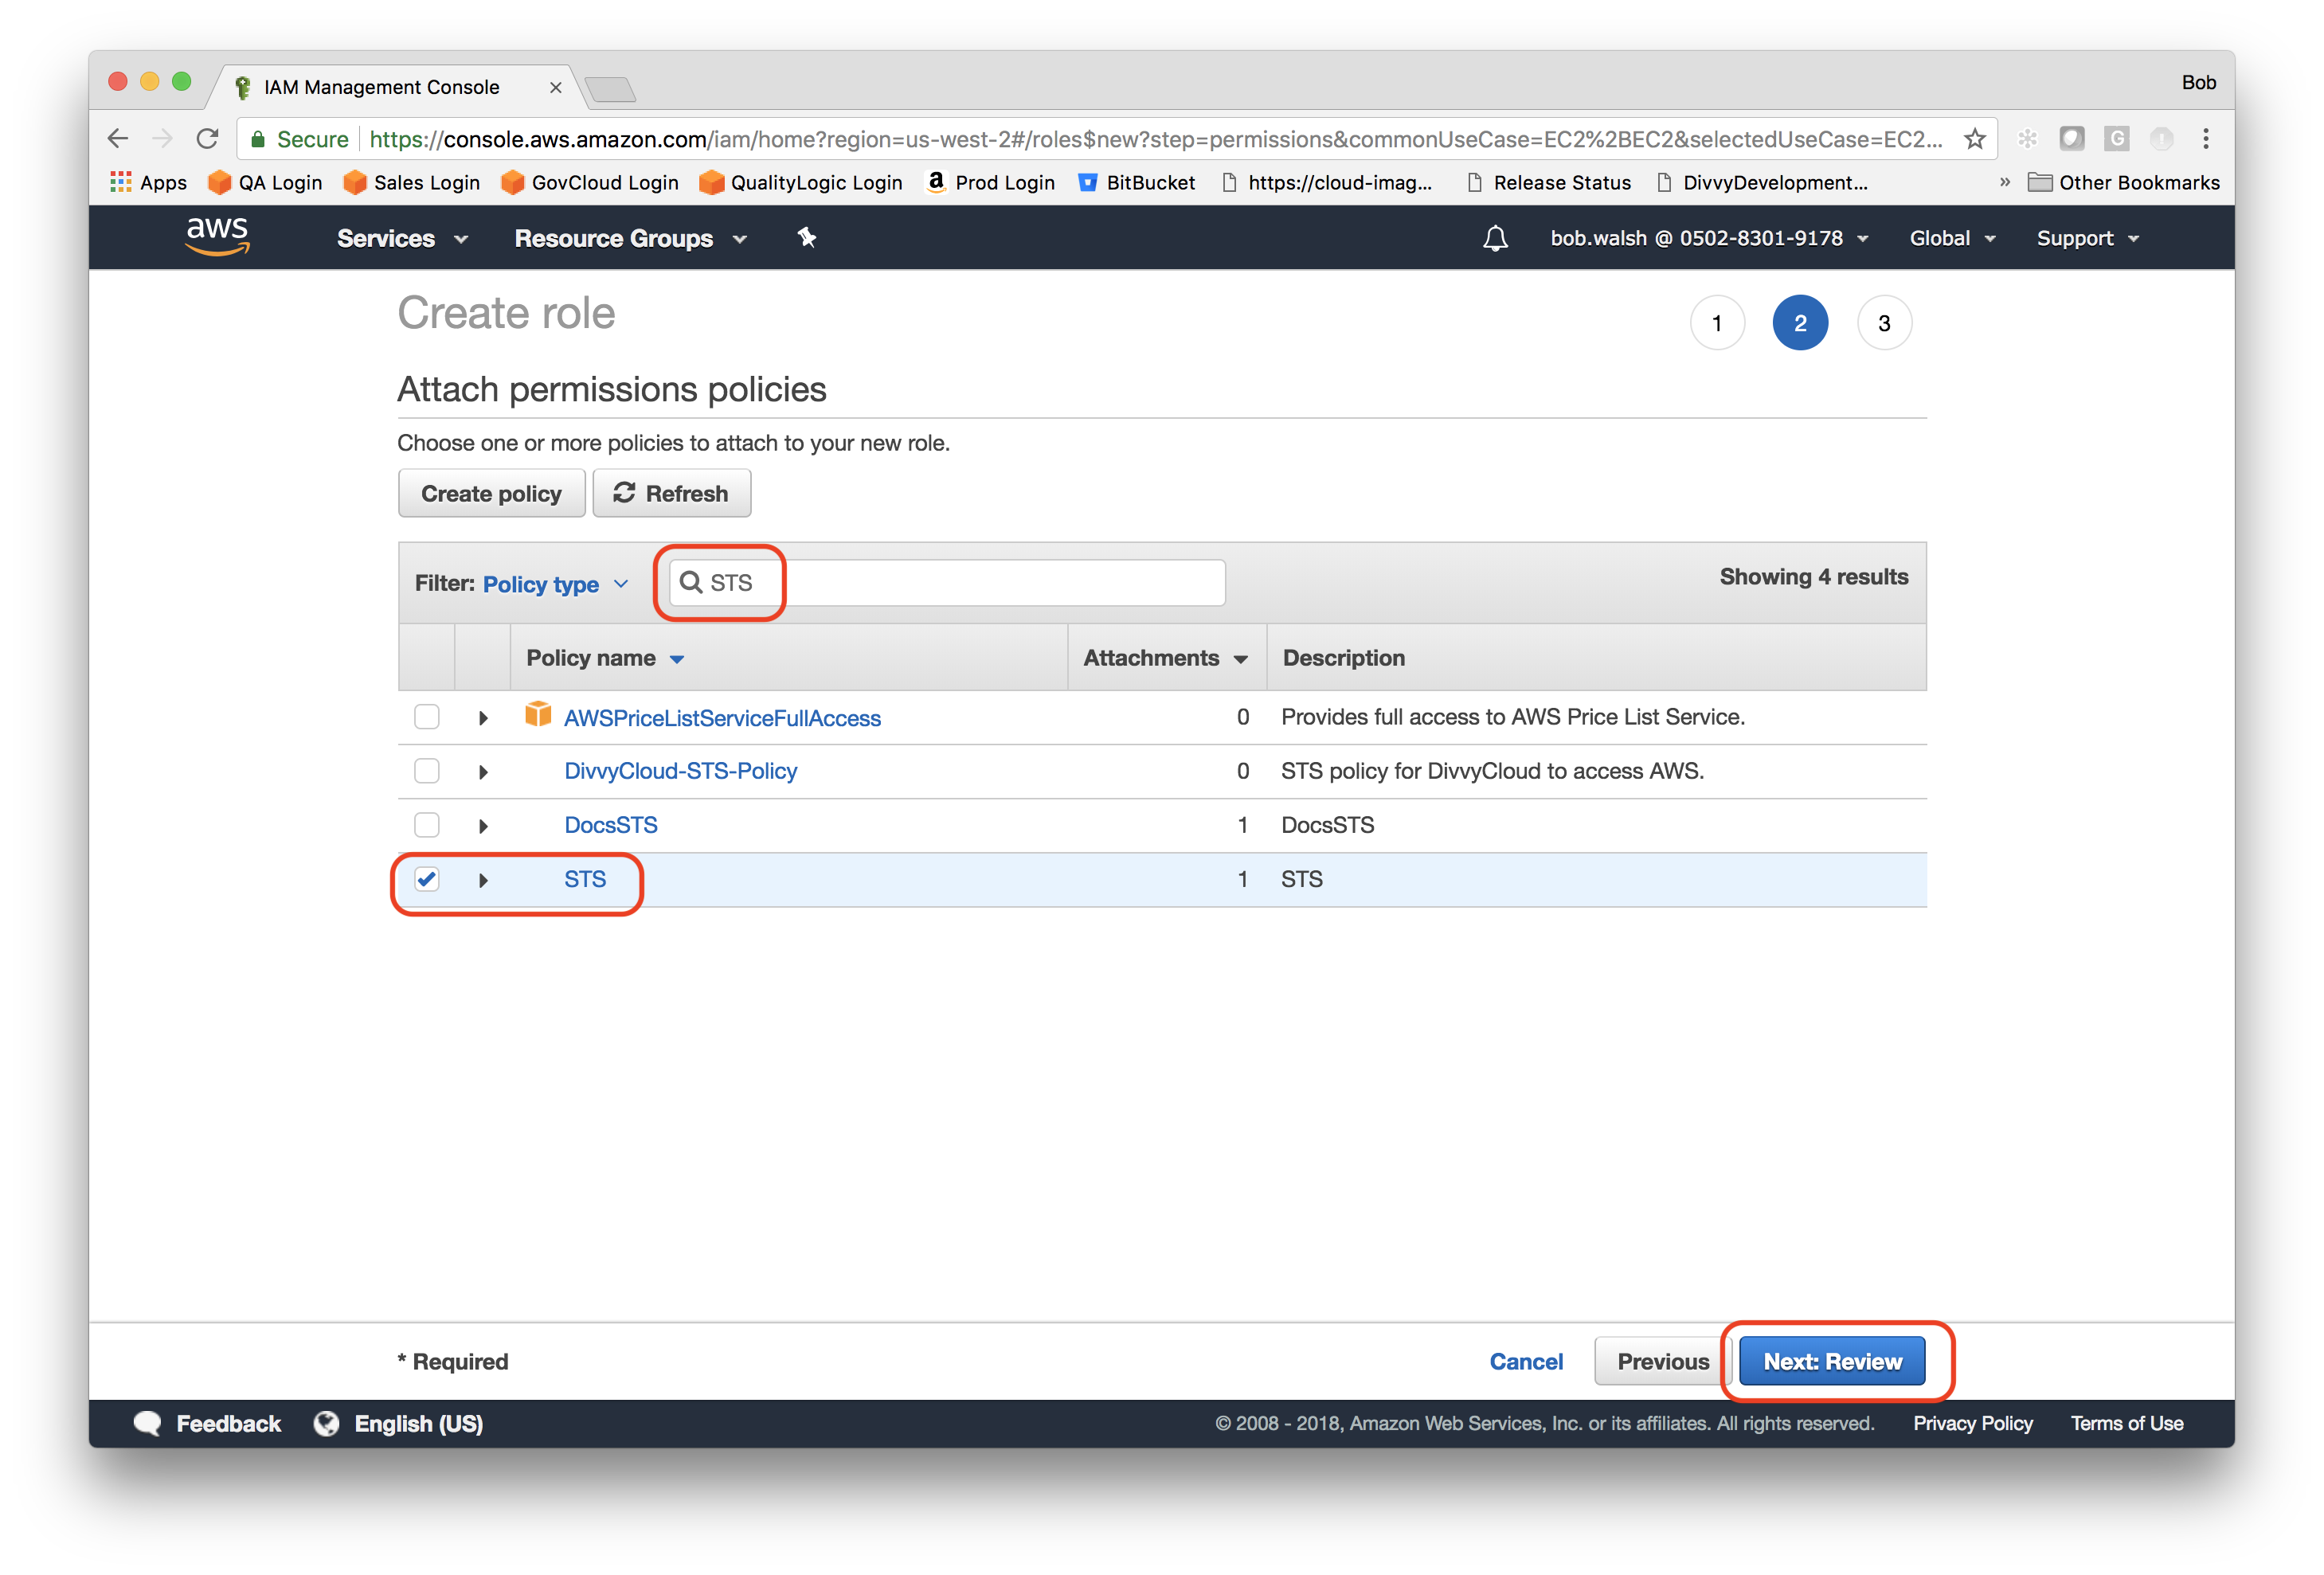This screenshot has height=1575, width=2324.
Task: Open the Global region dropdown
Action: point(1952,238)
